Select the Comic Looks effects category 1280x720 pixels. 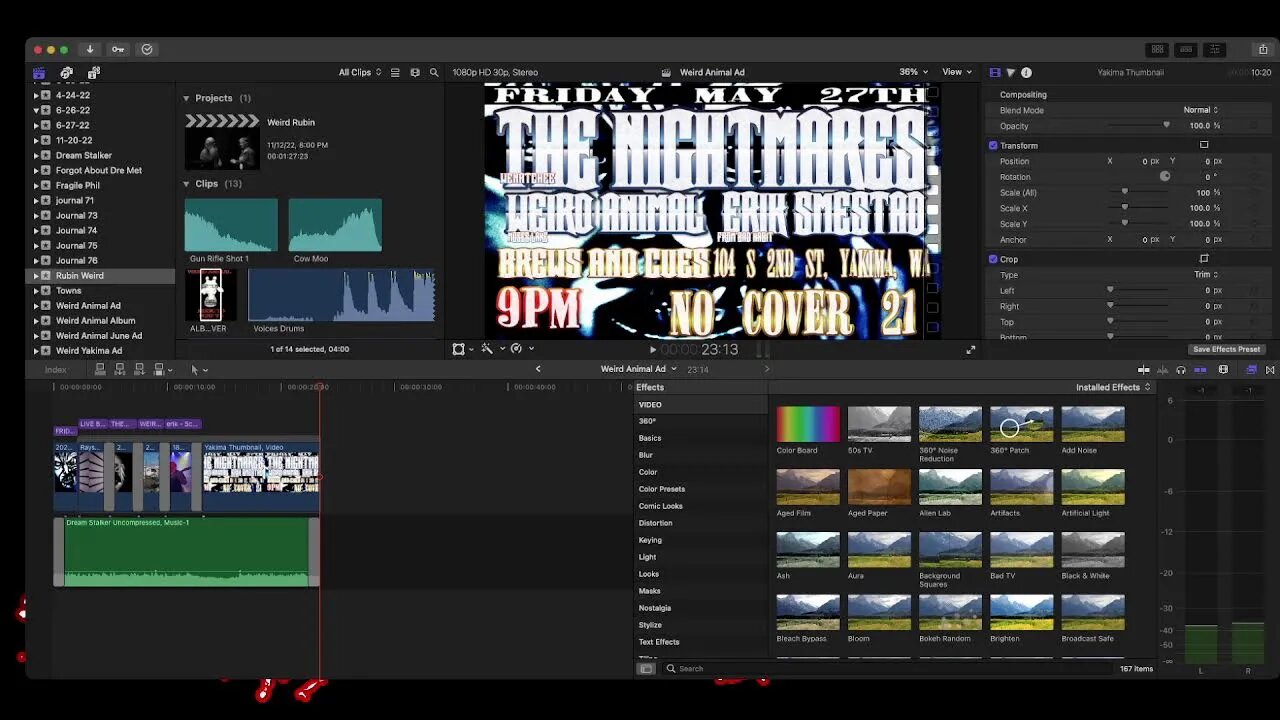coord(661,506)
